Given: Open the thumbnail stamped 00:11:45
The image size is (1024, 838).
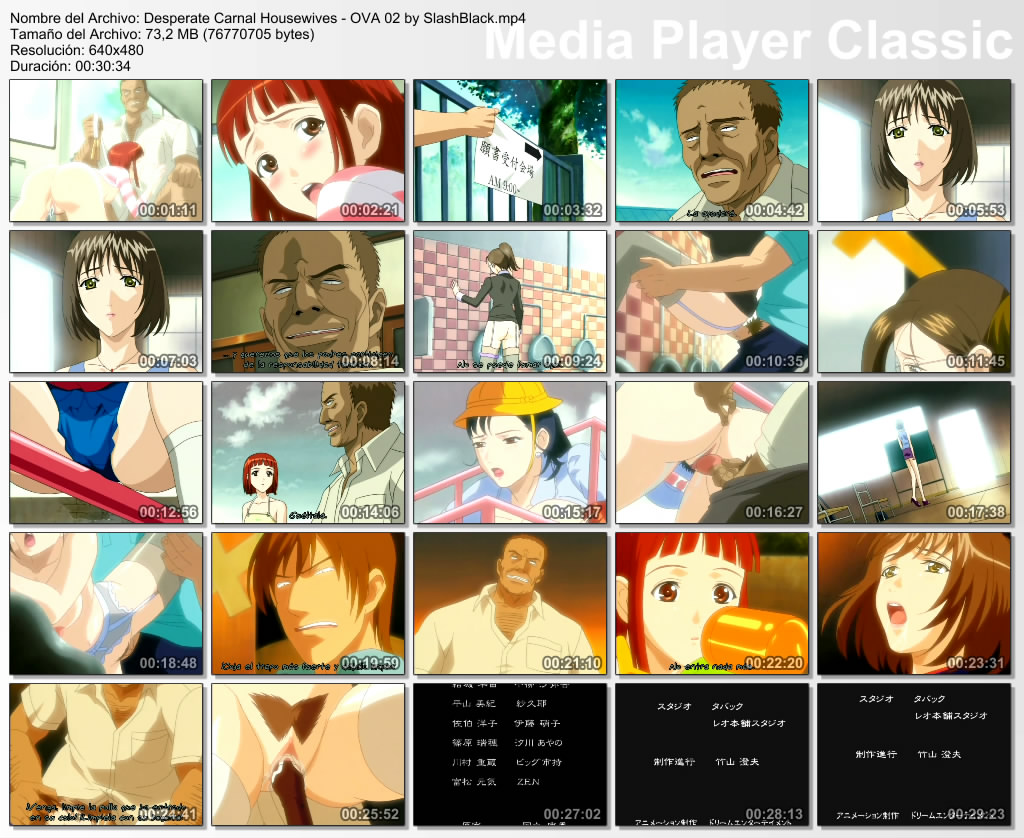Looking at the screenshot, I should point(914,302).
